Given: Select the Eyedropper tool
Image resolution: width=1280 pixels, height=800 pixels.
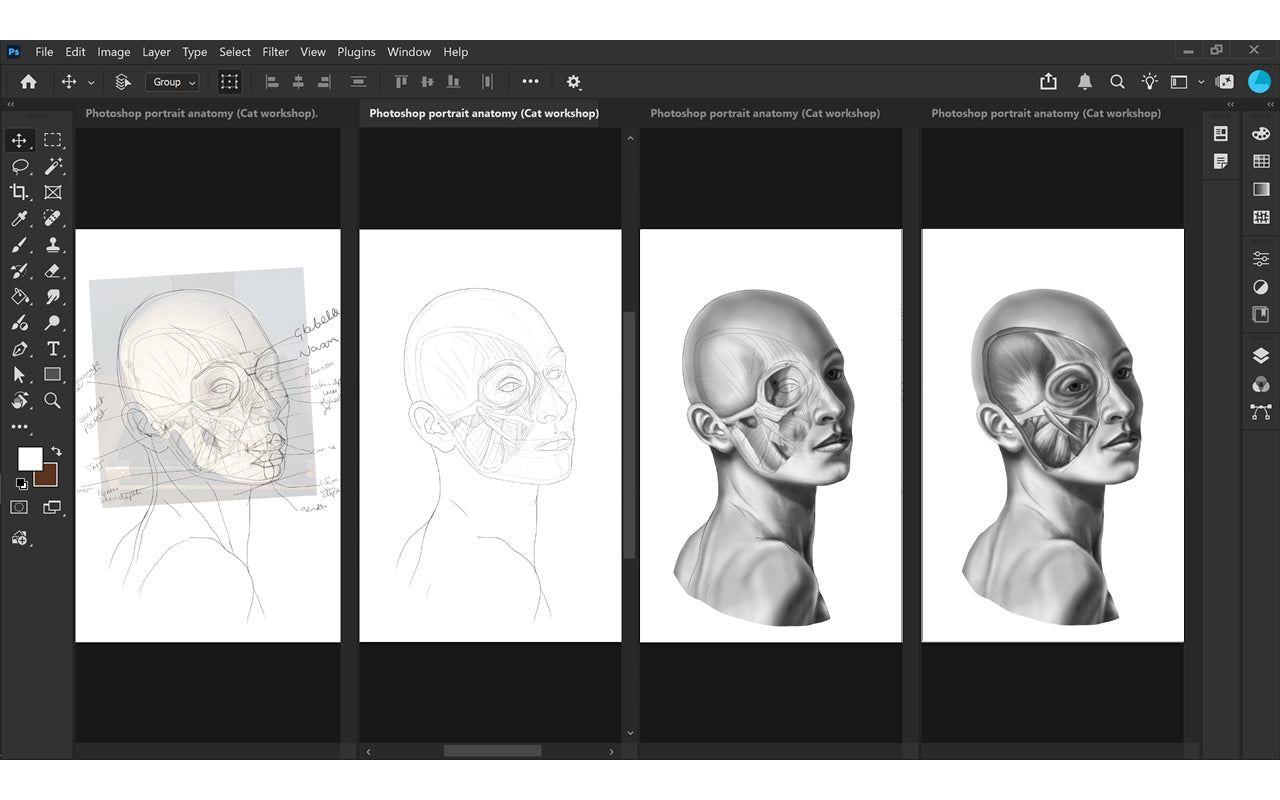Looking at the screenshot, I should [x=19, y=218].
